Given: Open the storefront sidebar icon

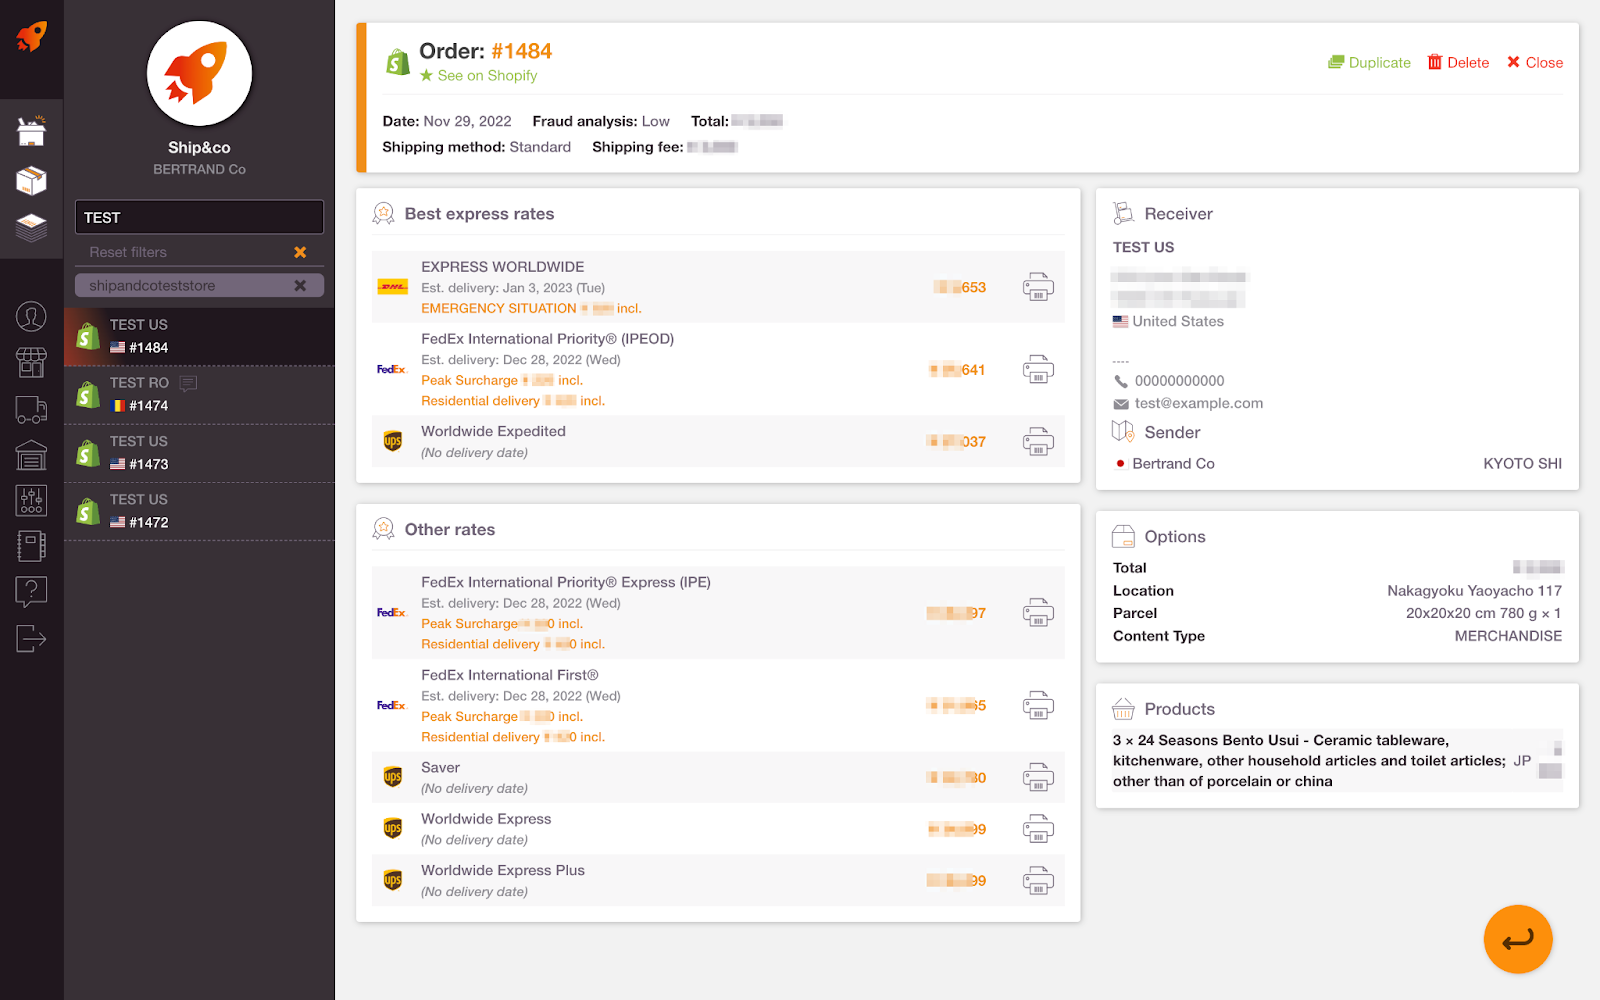Looking at the screenshot, I should 32,362.
